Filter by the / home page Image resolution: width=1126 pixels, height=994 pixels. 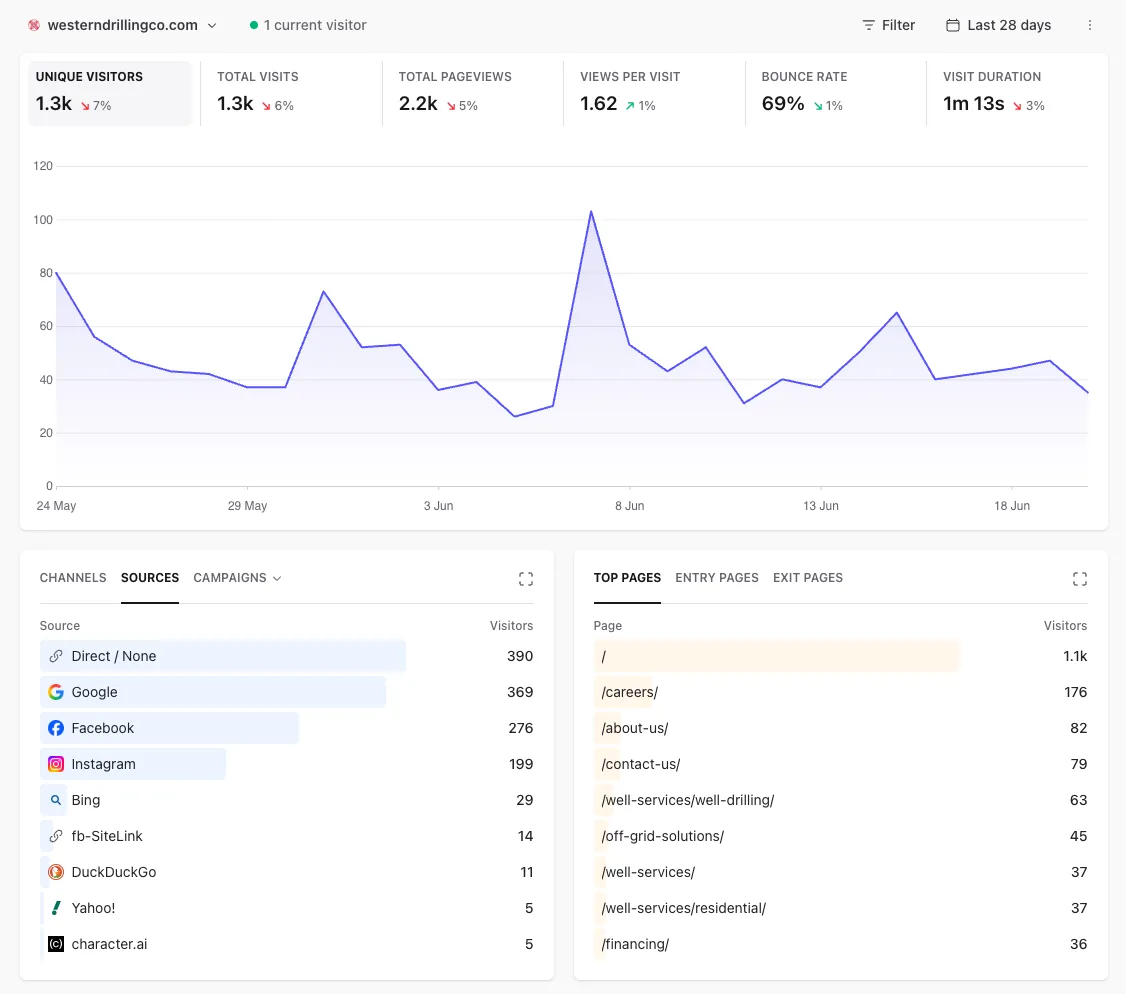[603, 656]
